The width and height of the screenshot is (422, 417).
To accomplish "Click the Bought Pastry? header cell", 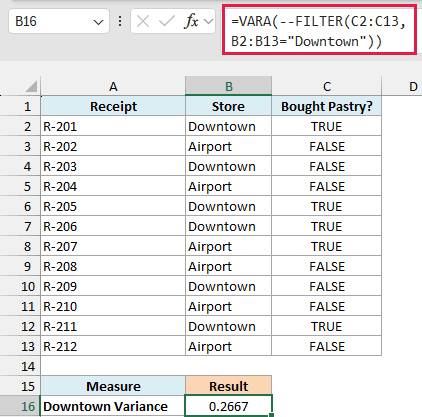I will [x=327, y=106].
